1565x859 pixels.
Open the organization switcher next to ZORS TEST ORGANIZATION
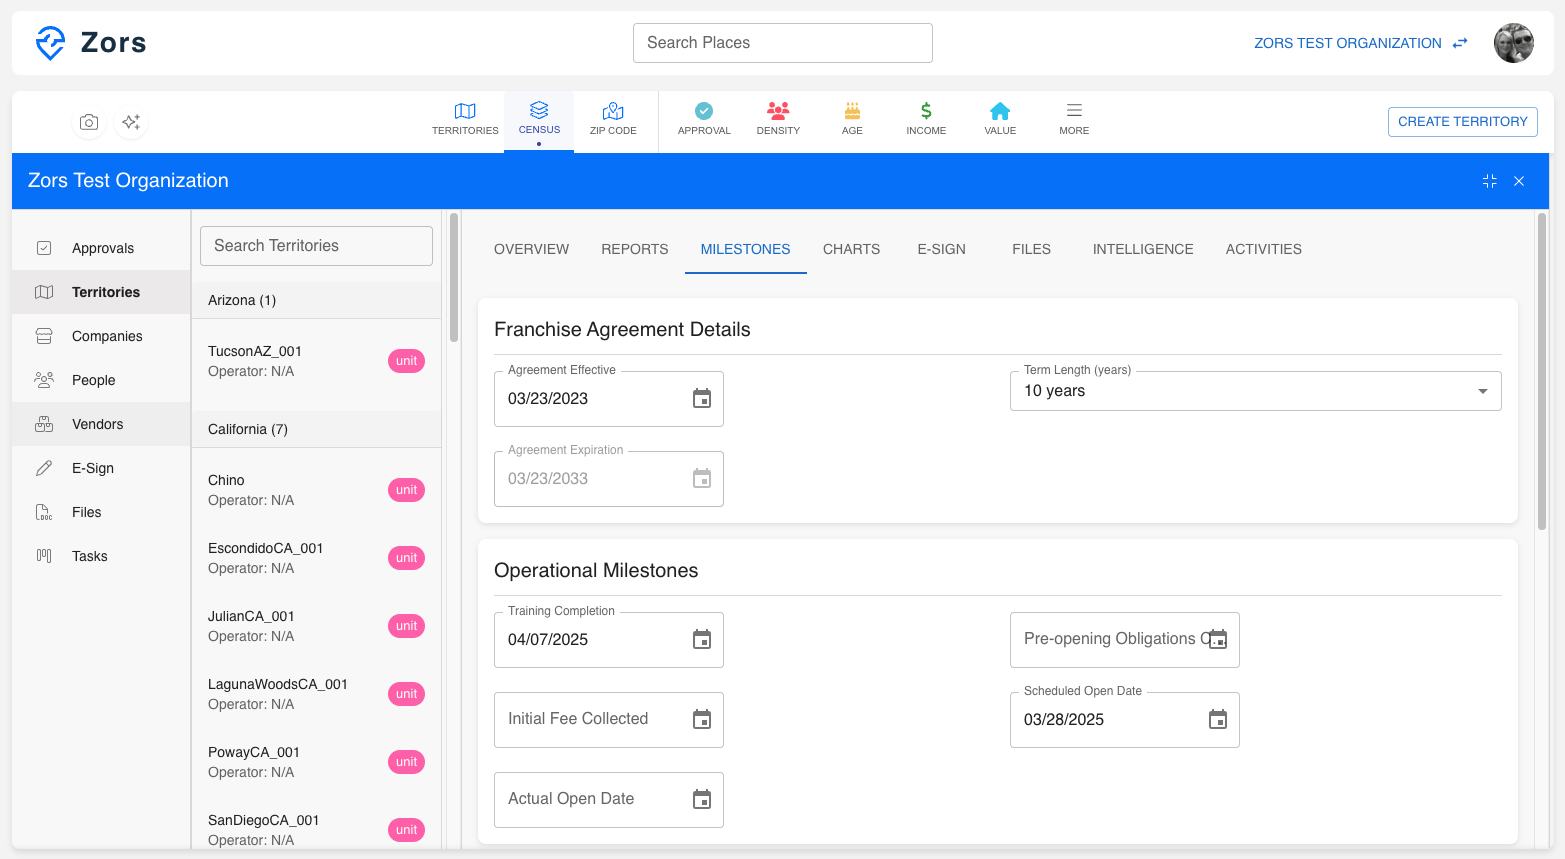tap(1459, 43)
